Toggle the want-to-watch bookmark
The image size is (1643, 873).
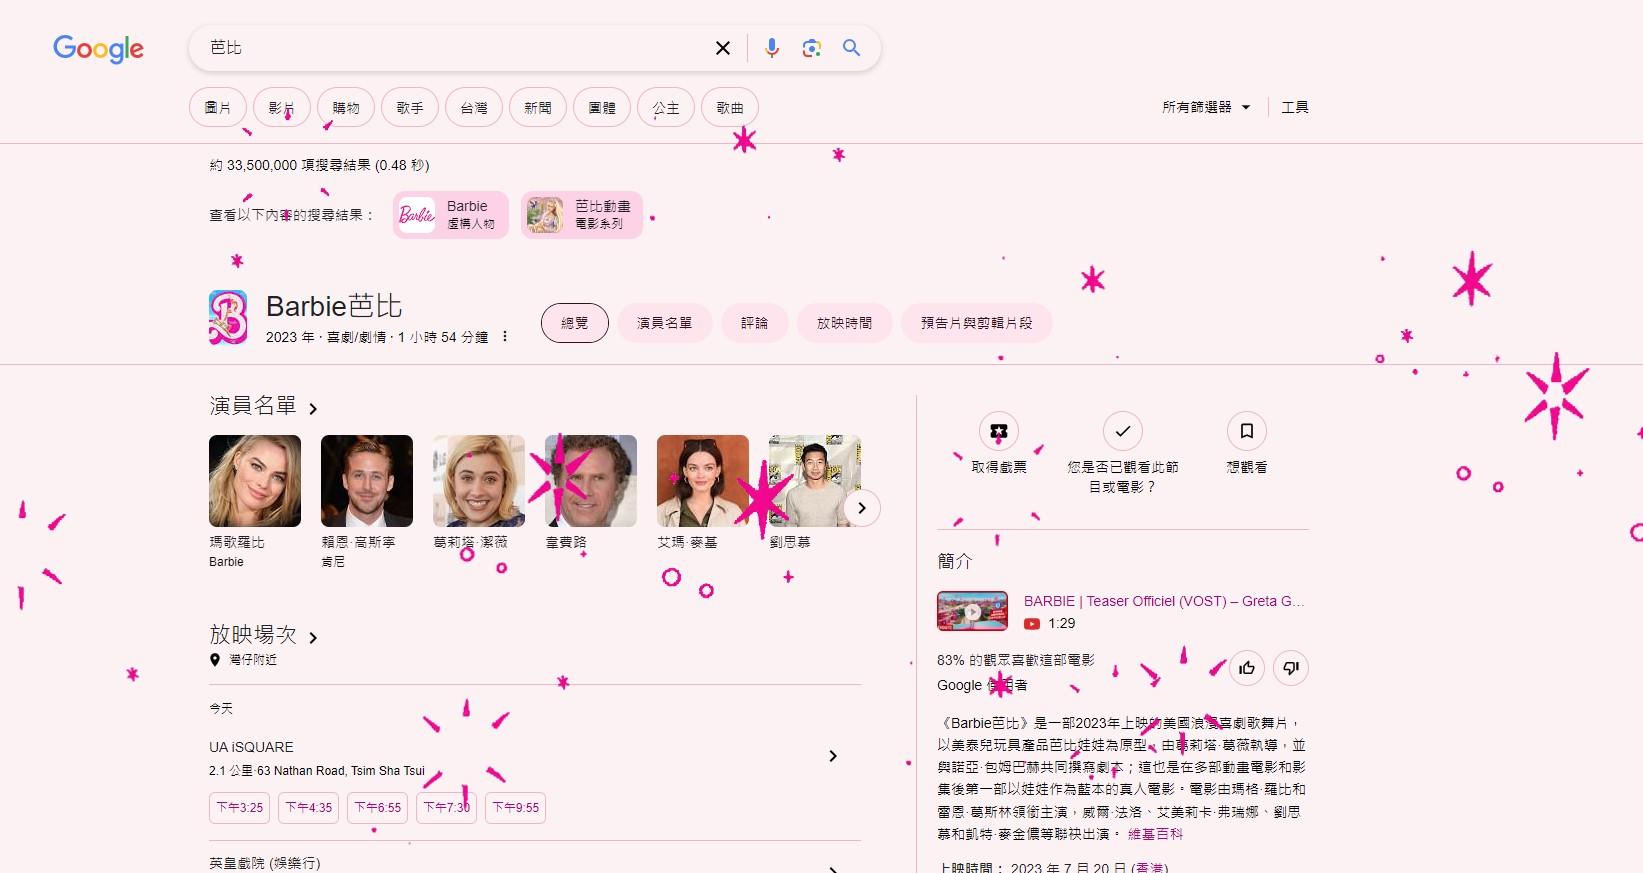(x=1246, y=431)
